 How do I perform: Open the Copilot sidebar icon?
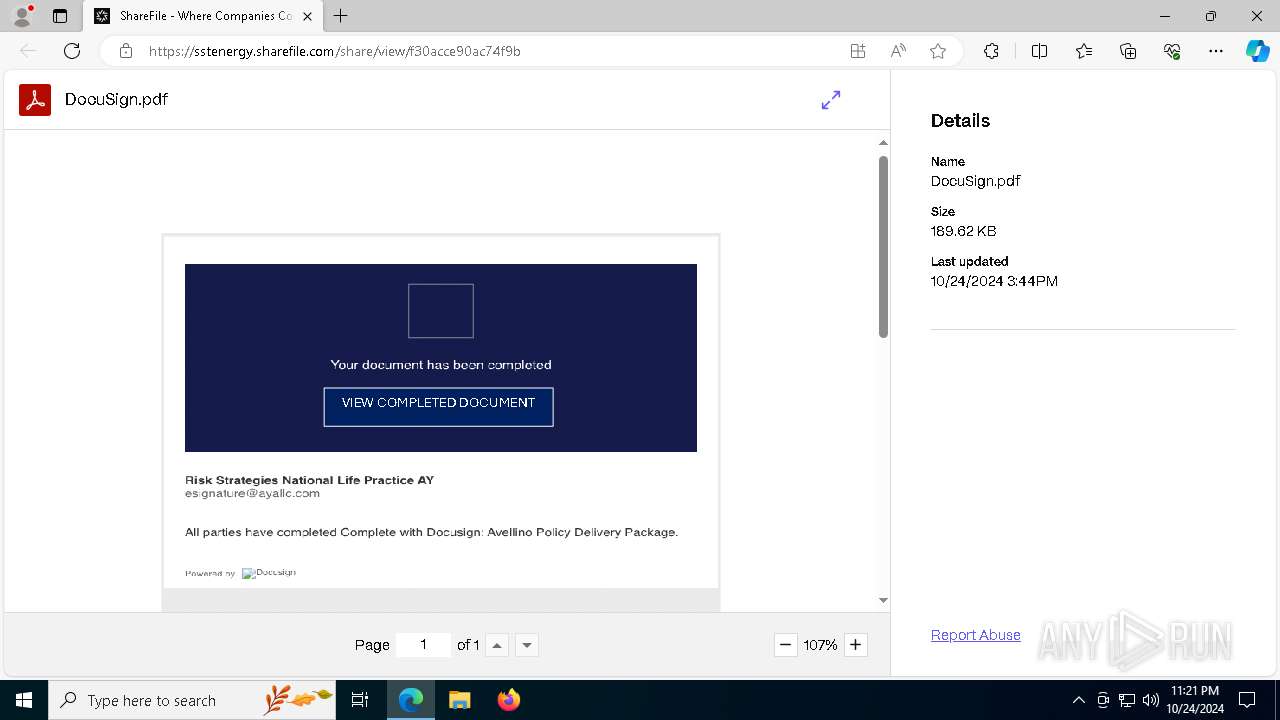[1257, 51]
